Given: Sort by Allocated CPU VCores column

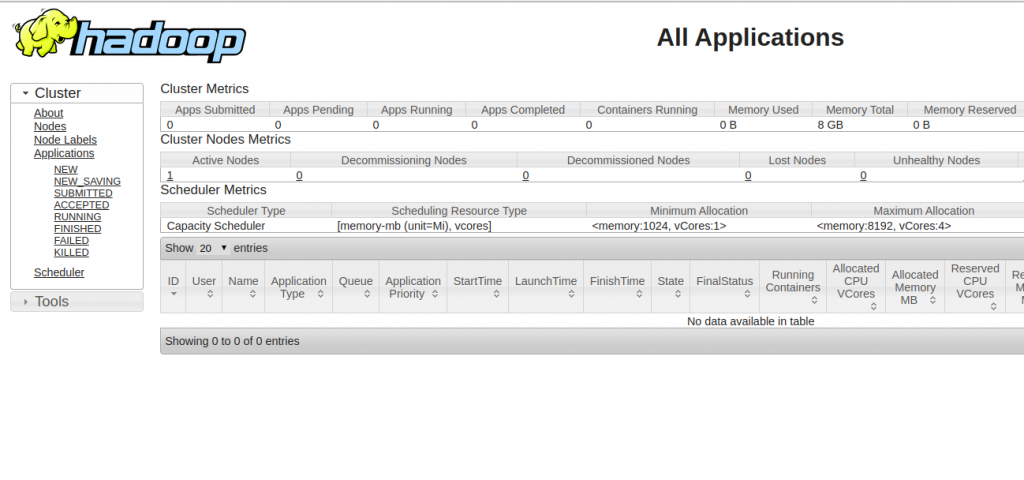Looking at the screenshot, I should pyautogui.click(x=855, y=287).
